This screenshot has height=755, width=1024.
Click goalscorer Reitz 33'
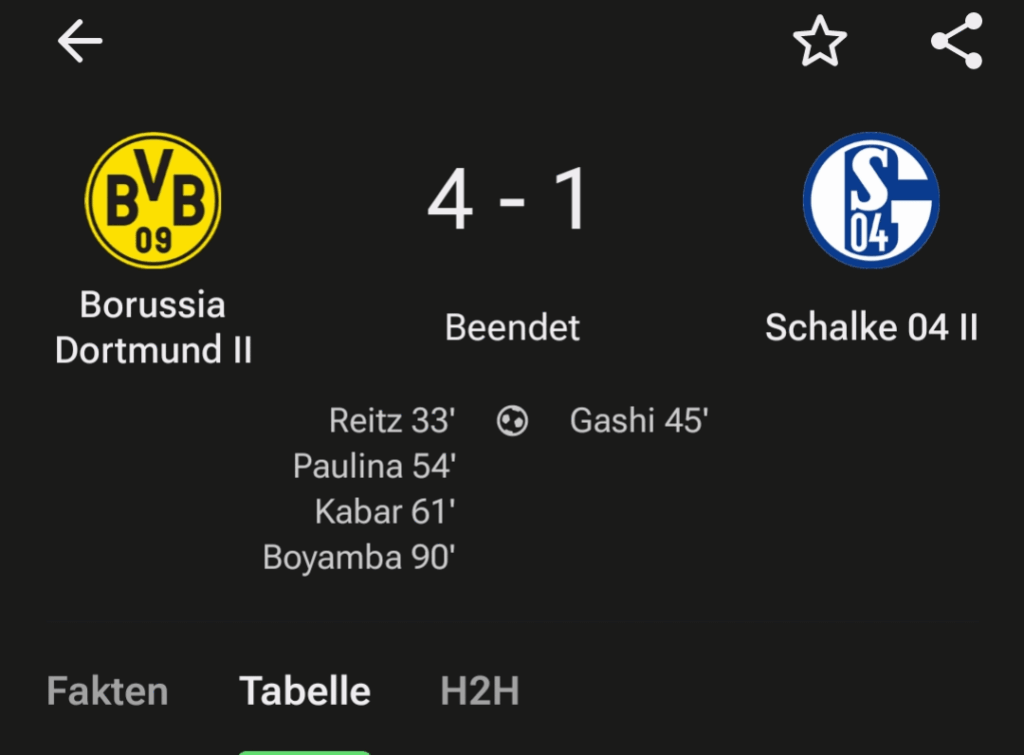(392, 421)
